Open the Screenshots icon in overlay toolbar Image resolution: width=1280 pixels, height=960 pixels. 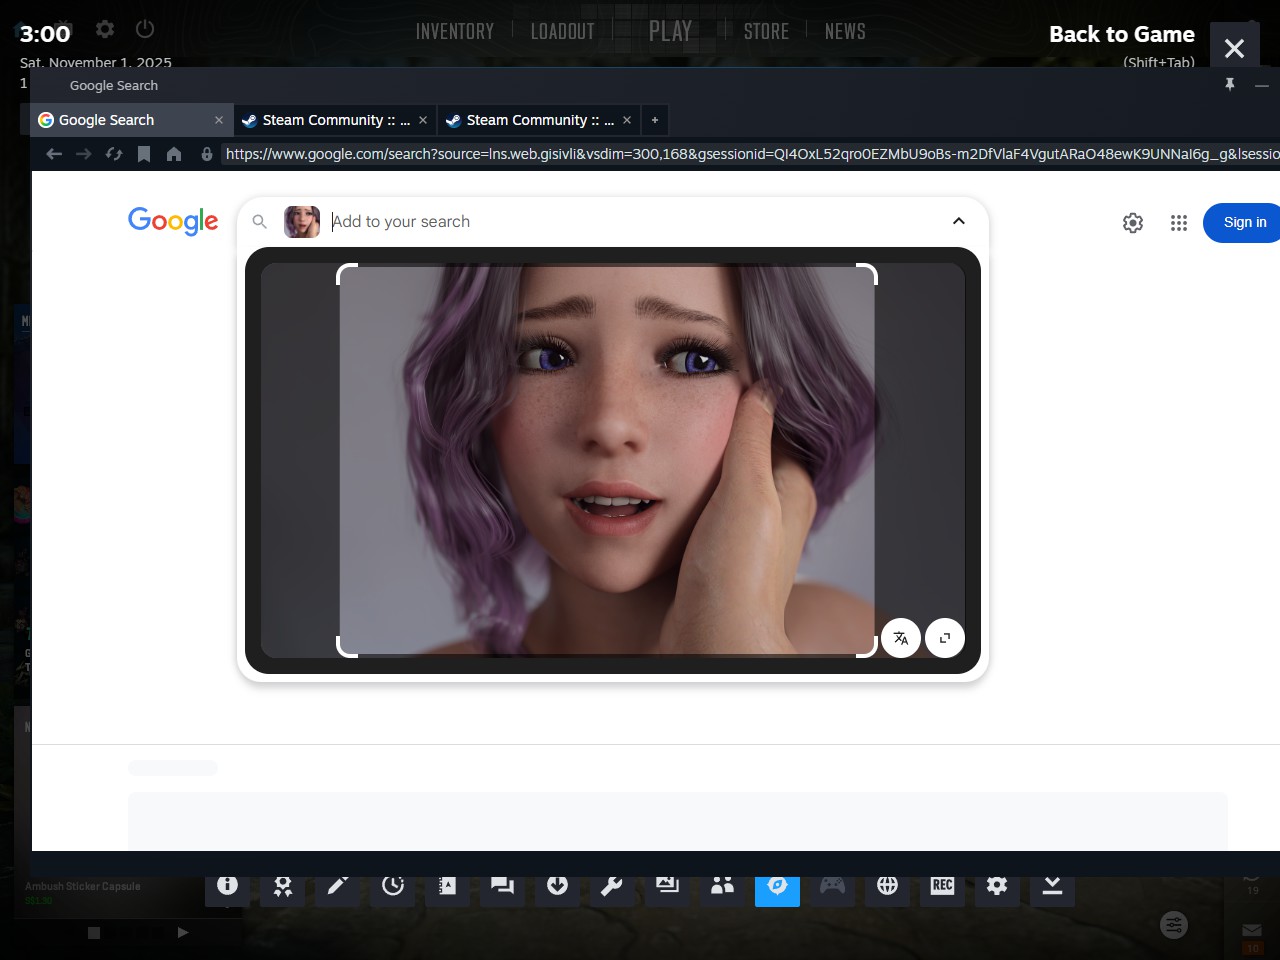coord(667,885)
